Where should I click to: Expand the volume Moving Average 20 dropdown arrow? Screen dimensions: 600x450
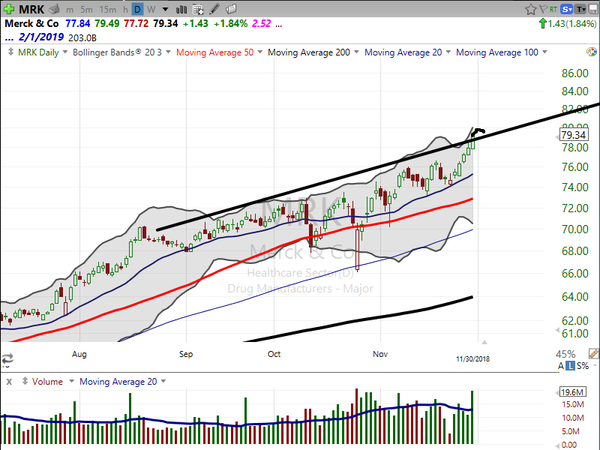(163, 381)
